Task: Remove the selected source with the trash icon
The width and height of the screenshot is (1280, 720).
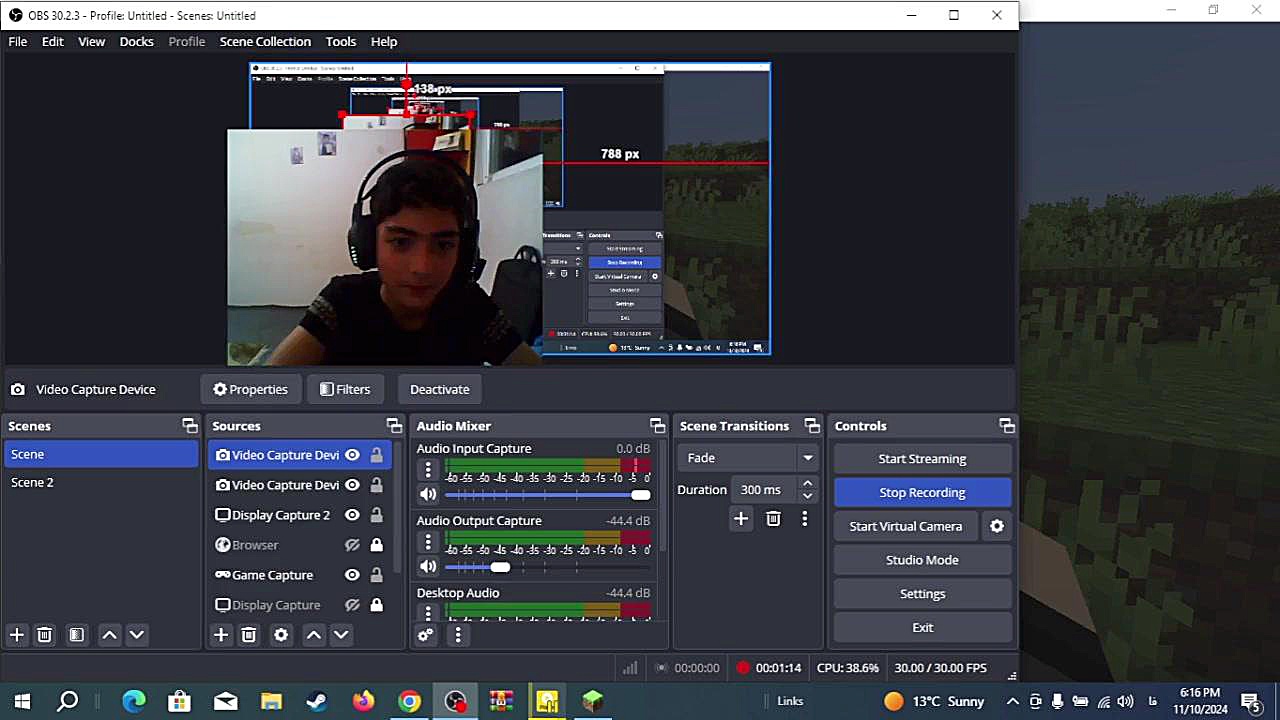Action: 249,635
